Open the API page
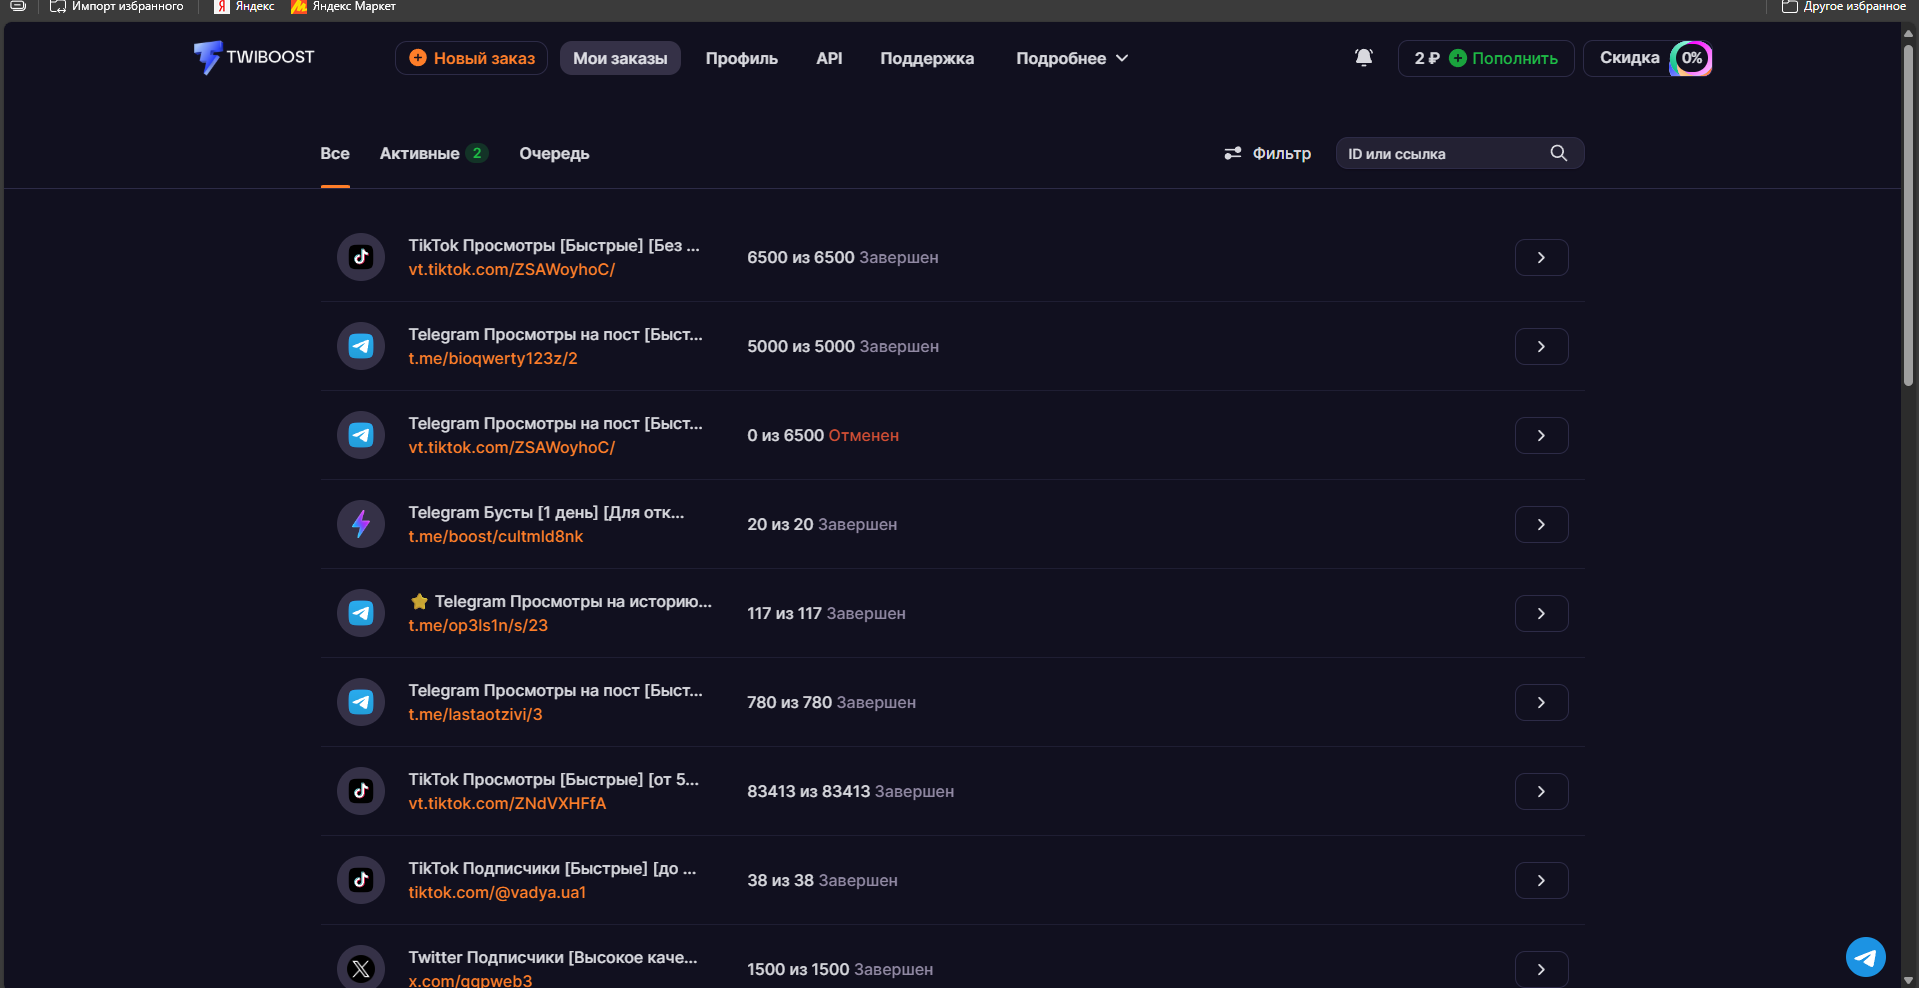 [829, 58]
